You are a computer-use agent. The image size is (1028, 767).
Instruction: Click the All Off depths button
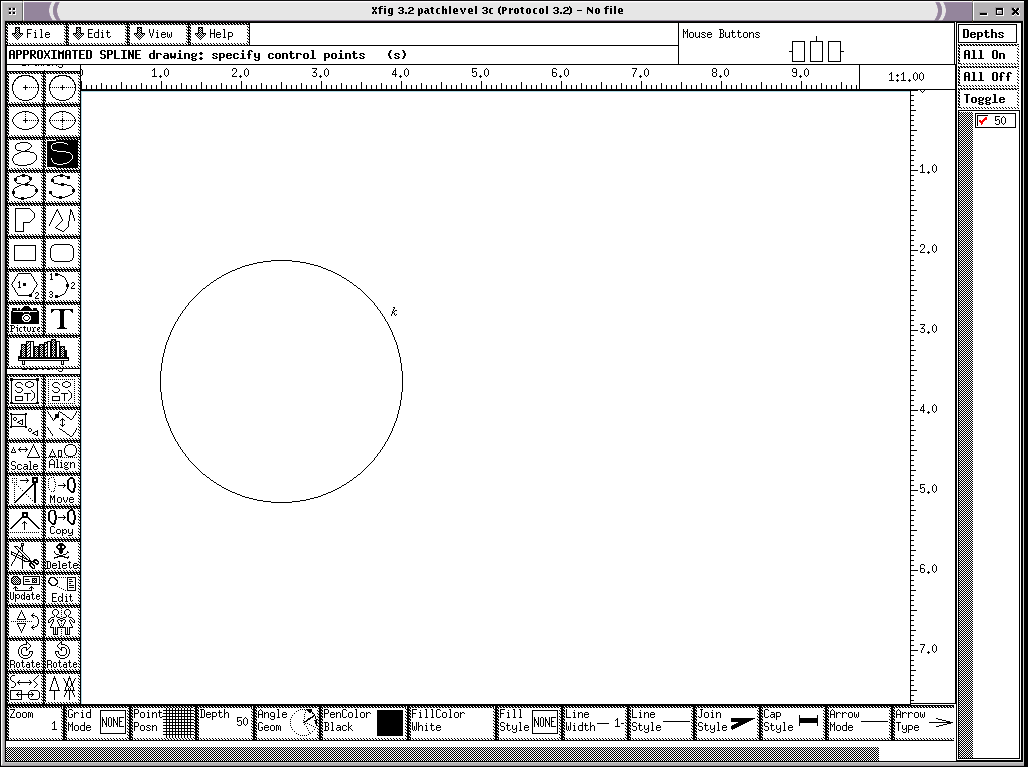[x=988, y=77]
